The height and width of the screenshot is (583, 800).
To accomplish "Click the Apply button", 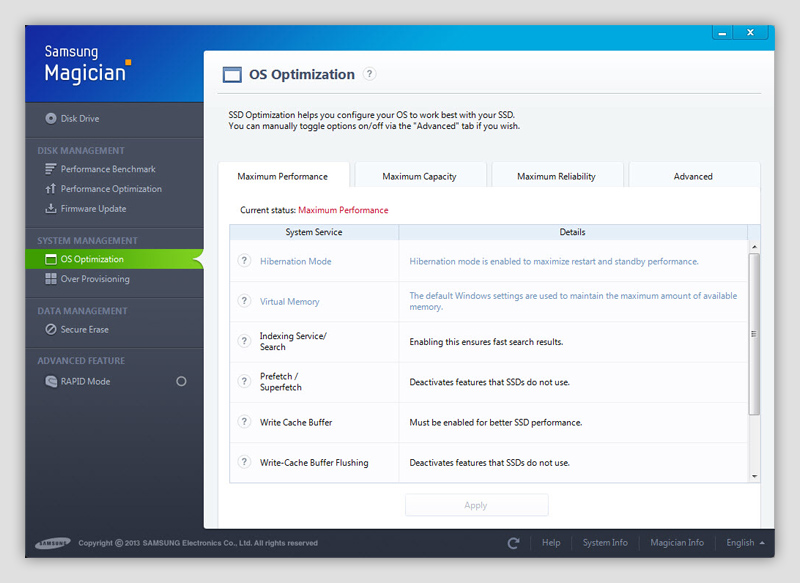I will (x=477, y=505).
